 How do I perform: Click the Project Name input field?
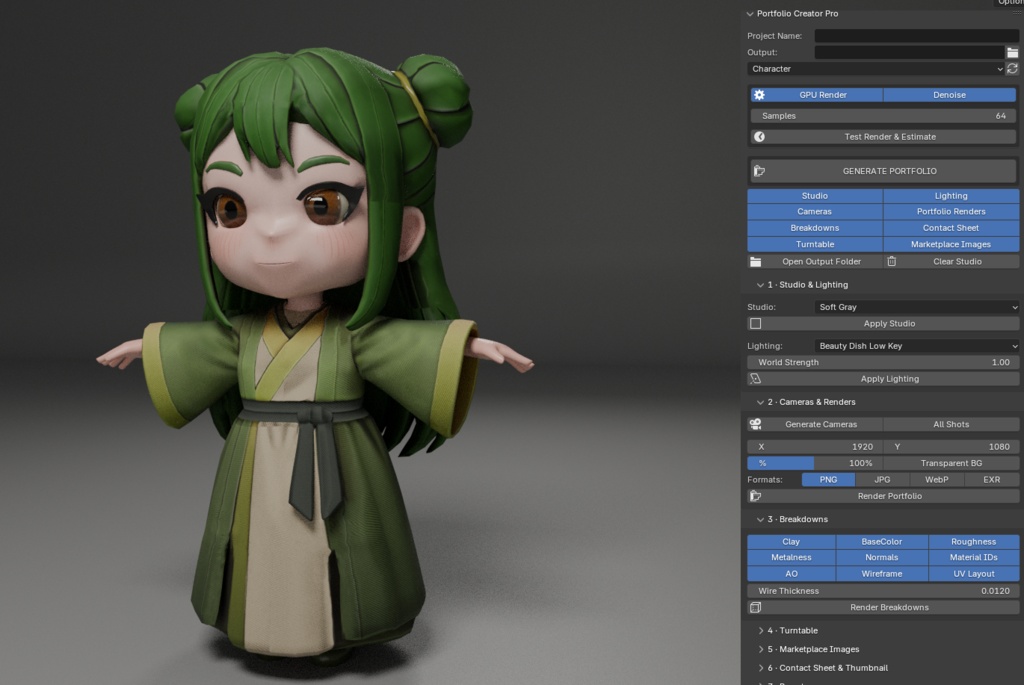(x=917, y=36)
